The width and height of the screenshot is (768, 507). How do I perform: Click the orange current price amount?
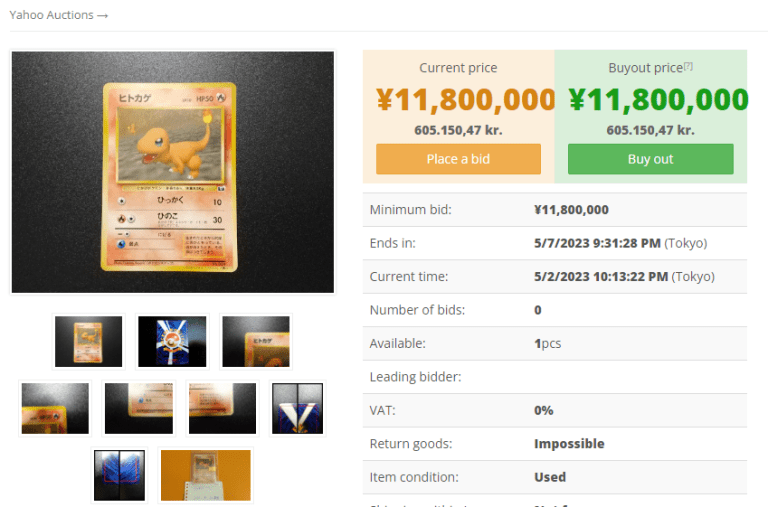466,99
